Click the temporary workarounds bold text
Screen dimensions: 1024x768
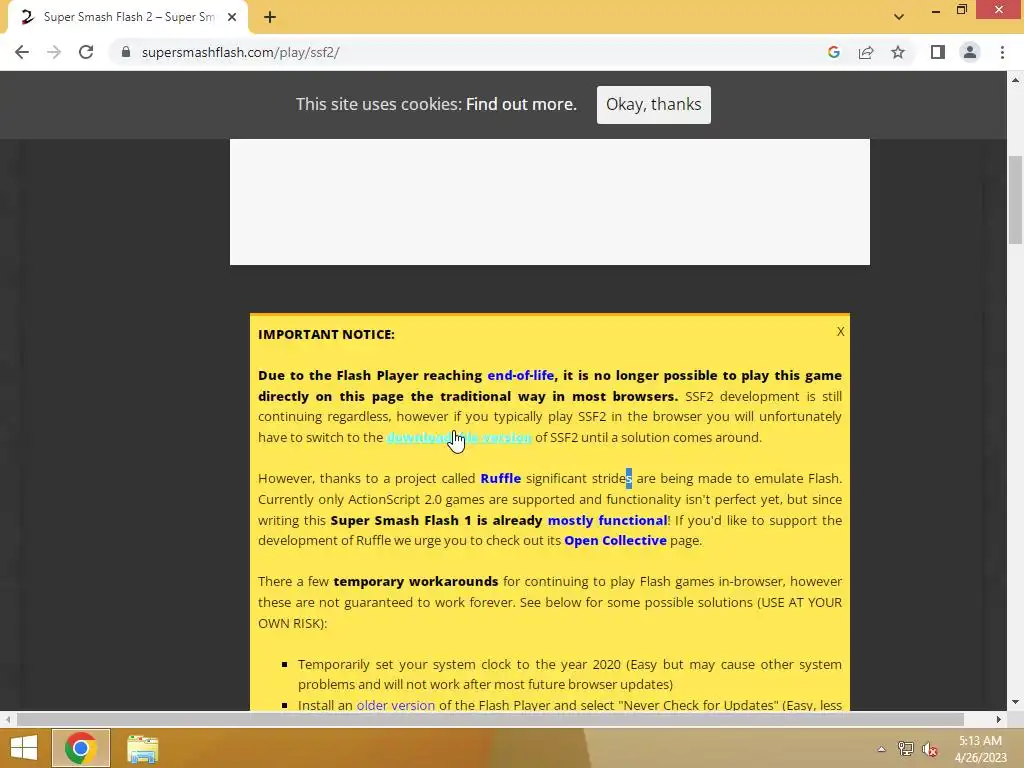416,582
